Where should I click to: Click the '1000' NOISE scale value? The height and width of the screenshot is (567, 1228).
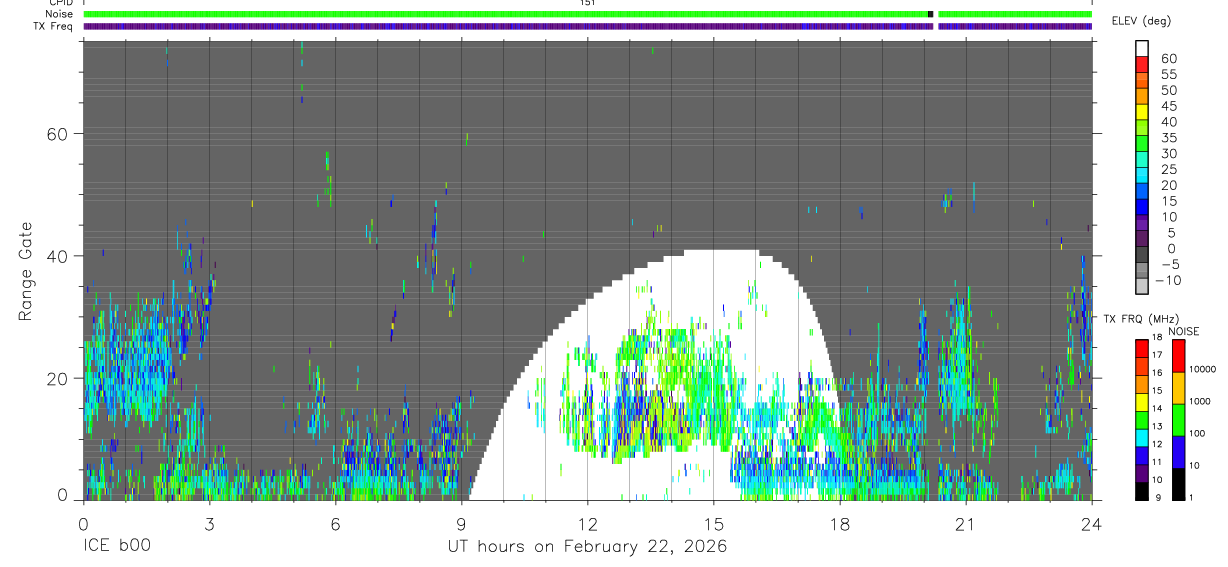pos(1199,401)
